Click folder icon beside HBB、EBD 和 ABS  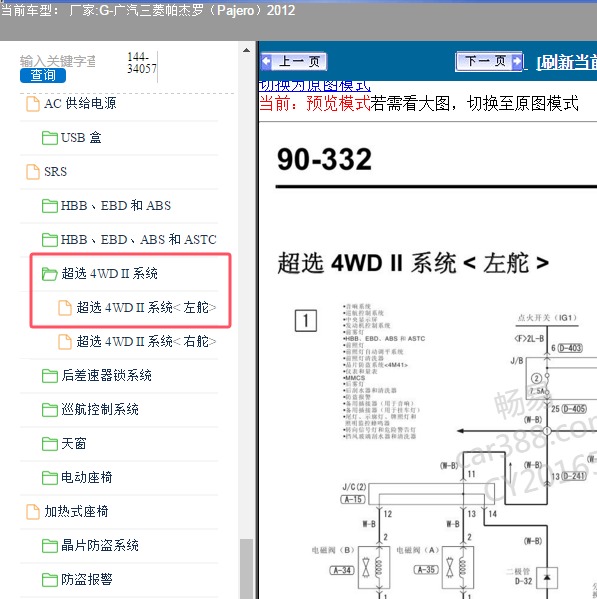click(x=50, y=206)
